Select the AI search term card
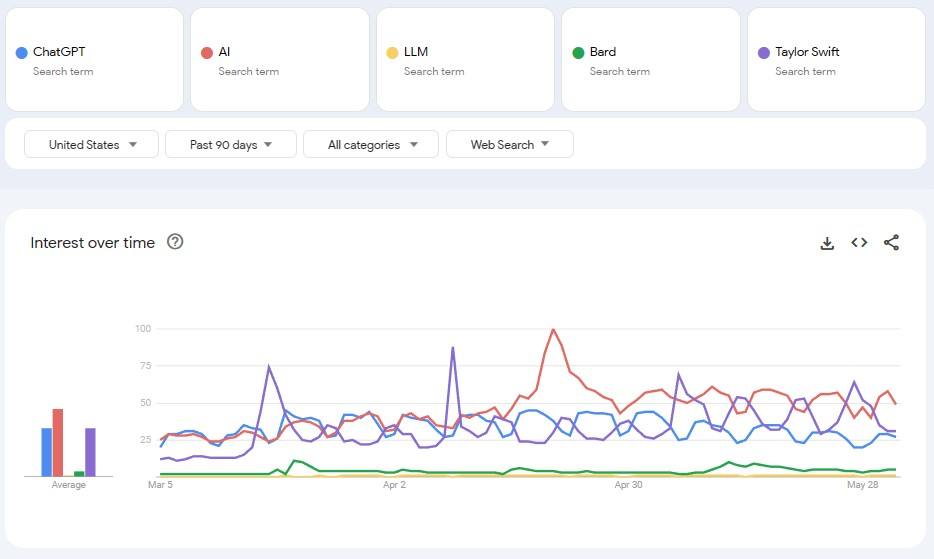934x559 pixels. click(280, 60)
